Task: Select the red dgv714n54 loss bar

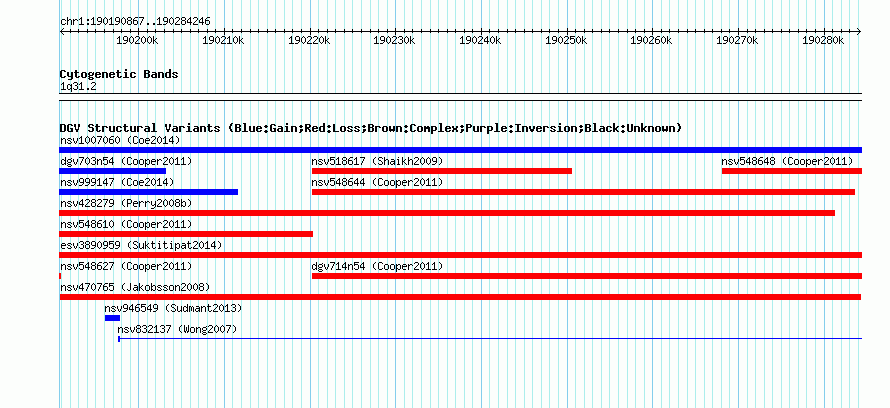Action: (587, 276)
